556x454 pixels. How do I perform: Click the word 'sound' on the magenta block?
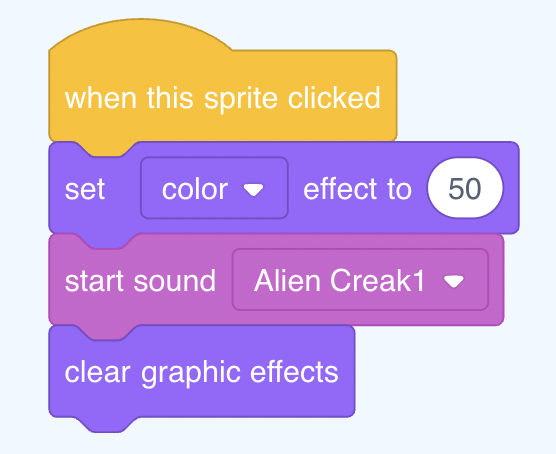pyautogui.click(x=174, y=281)
